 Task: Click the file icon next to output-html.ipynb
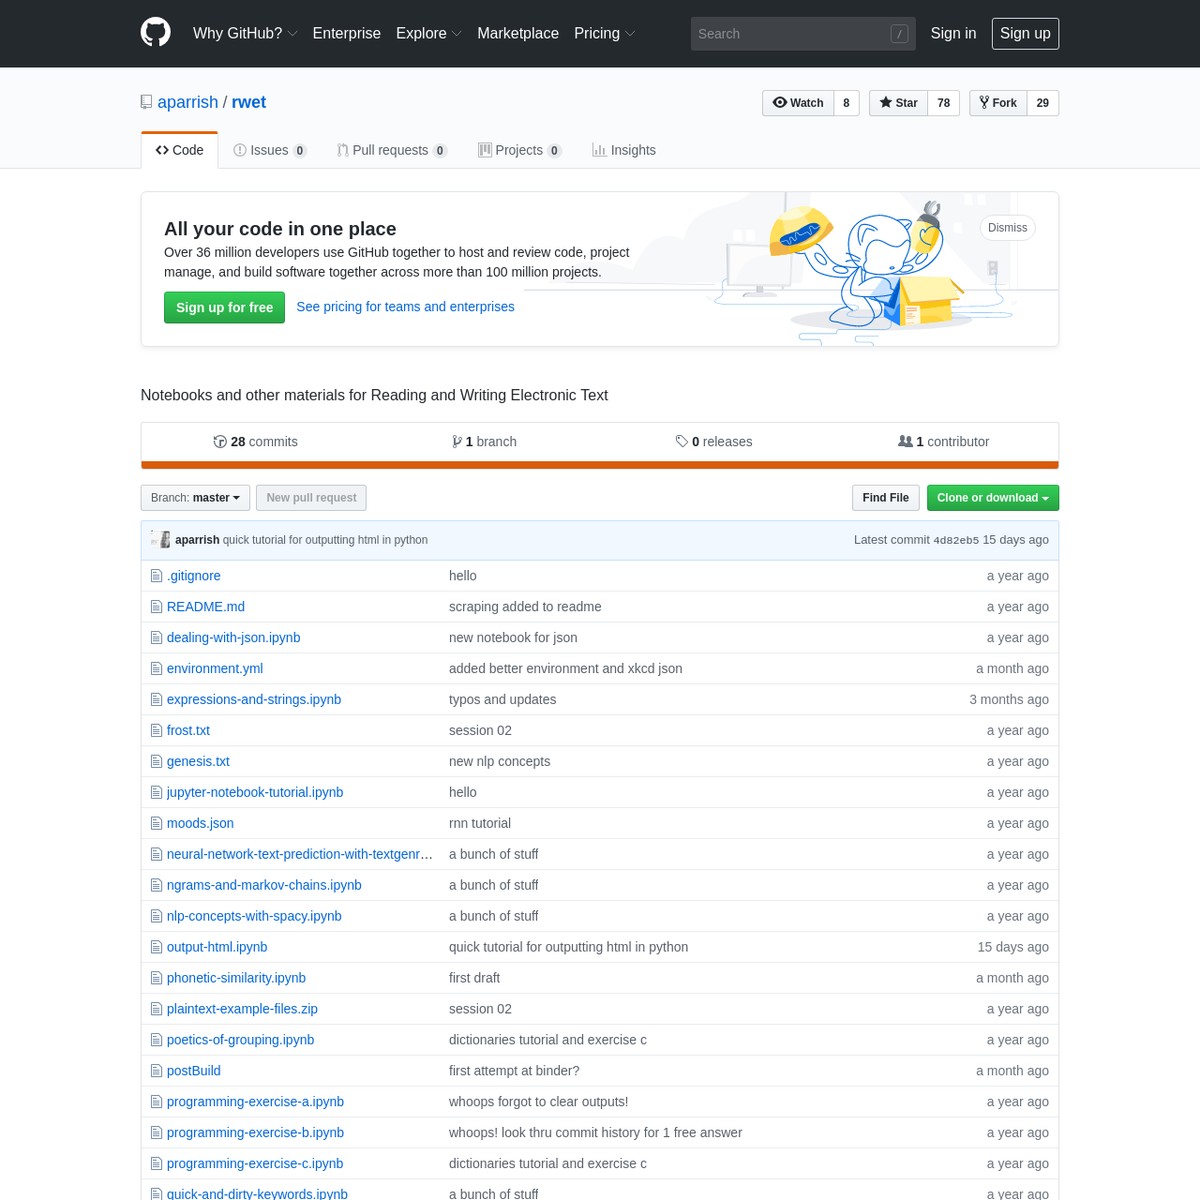156,947
